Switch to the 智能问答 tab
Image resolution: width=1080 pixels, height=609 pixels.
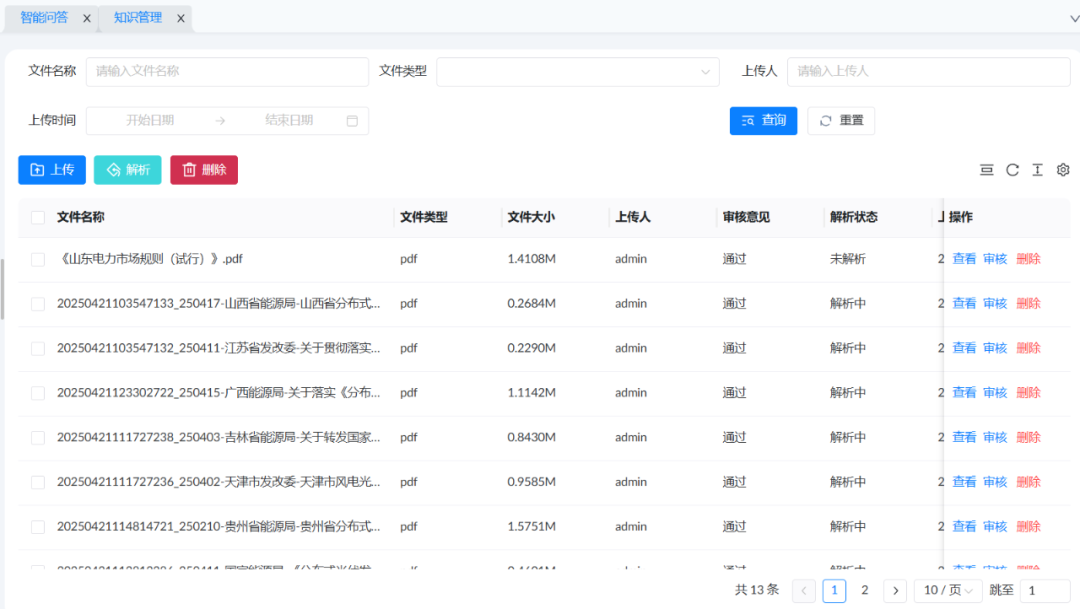tap(44, 18)
